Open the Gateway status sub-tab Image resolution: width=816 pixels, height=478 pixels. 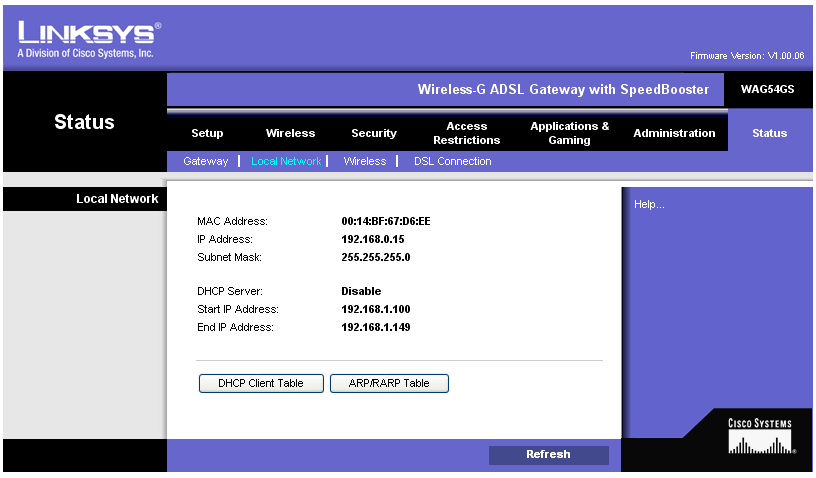tap(206, 161)
